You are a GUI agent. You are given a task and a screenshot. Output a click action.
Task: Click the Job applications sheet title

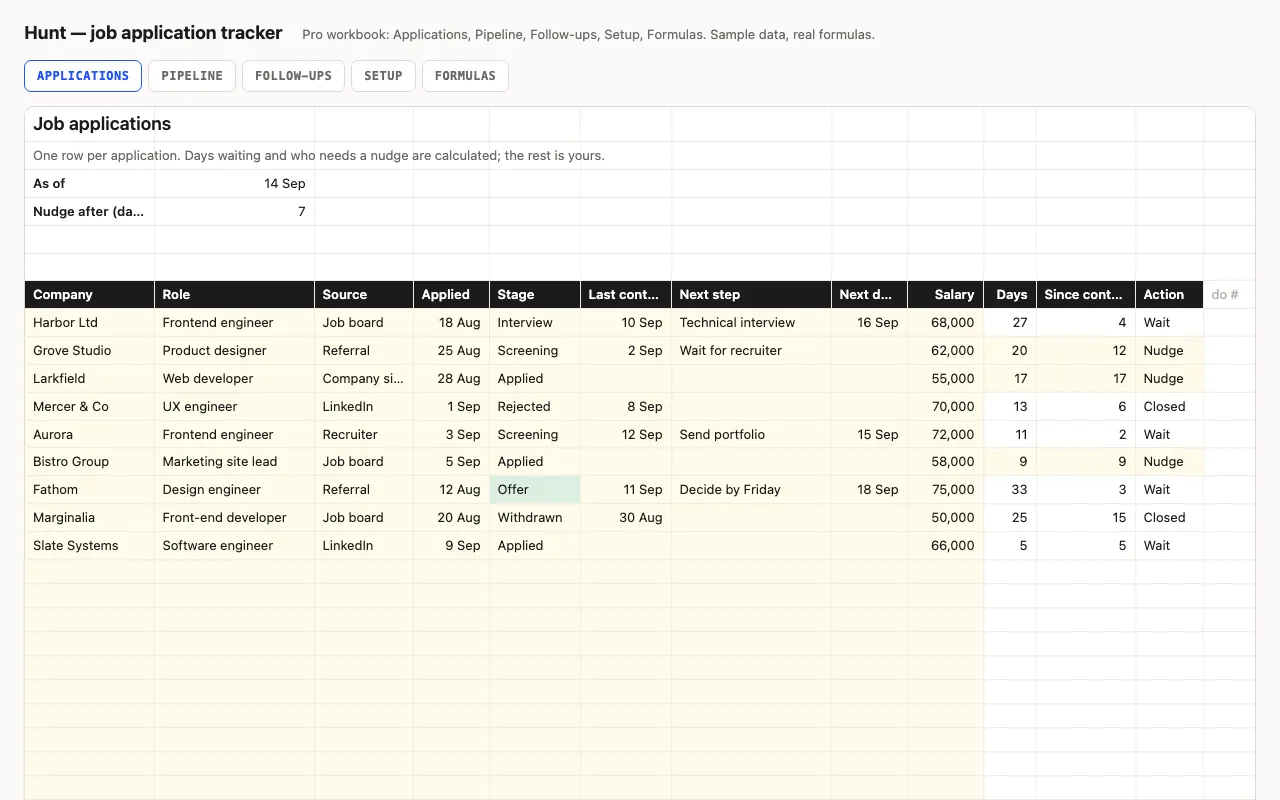coord(102,124)
